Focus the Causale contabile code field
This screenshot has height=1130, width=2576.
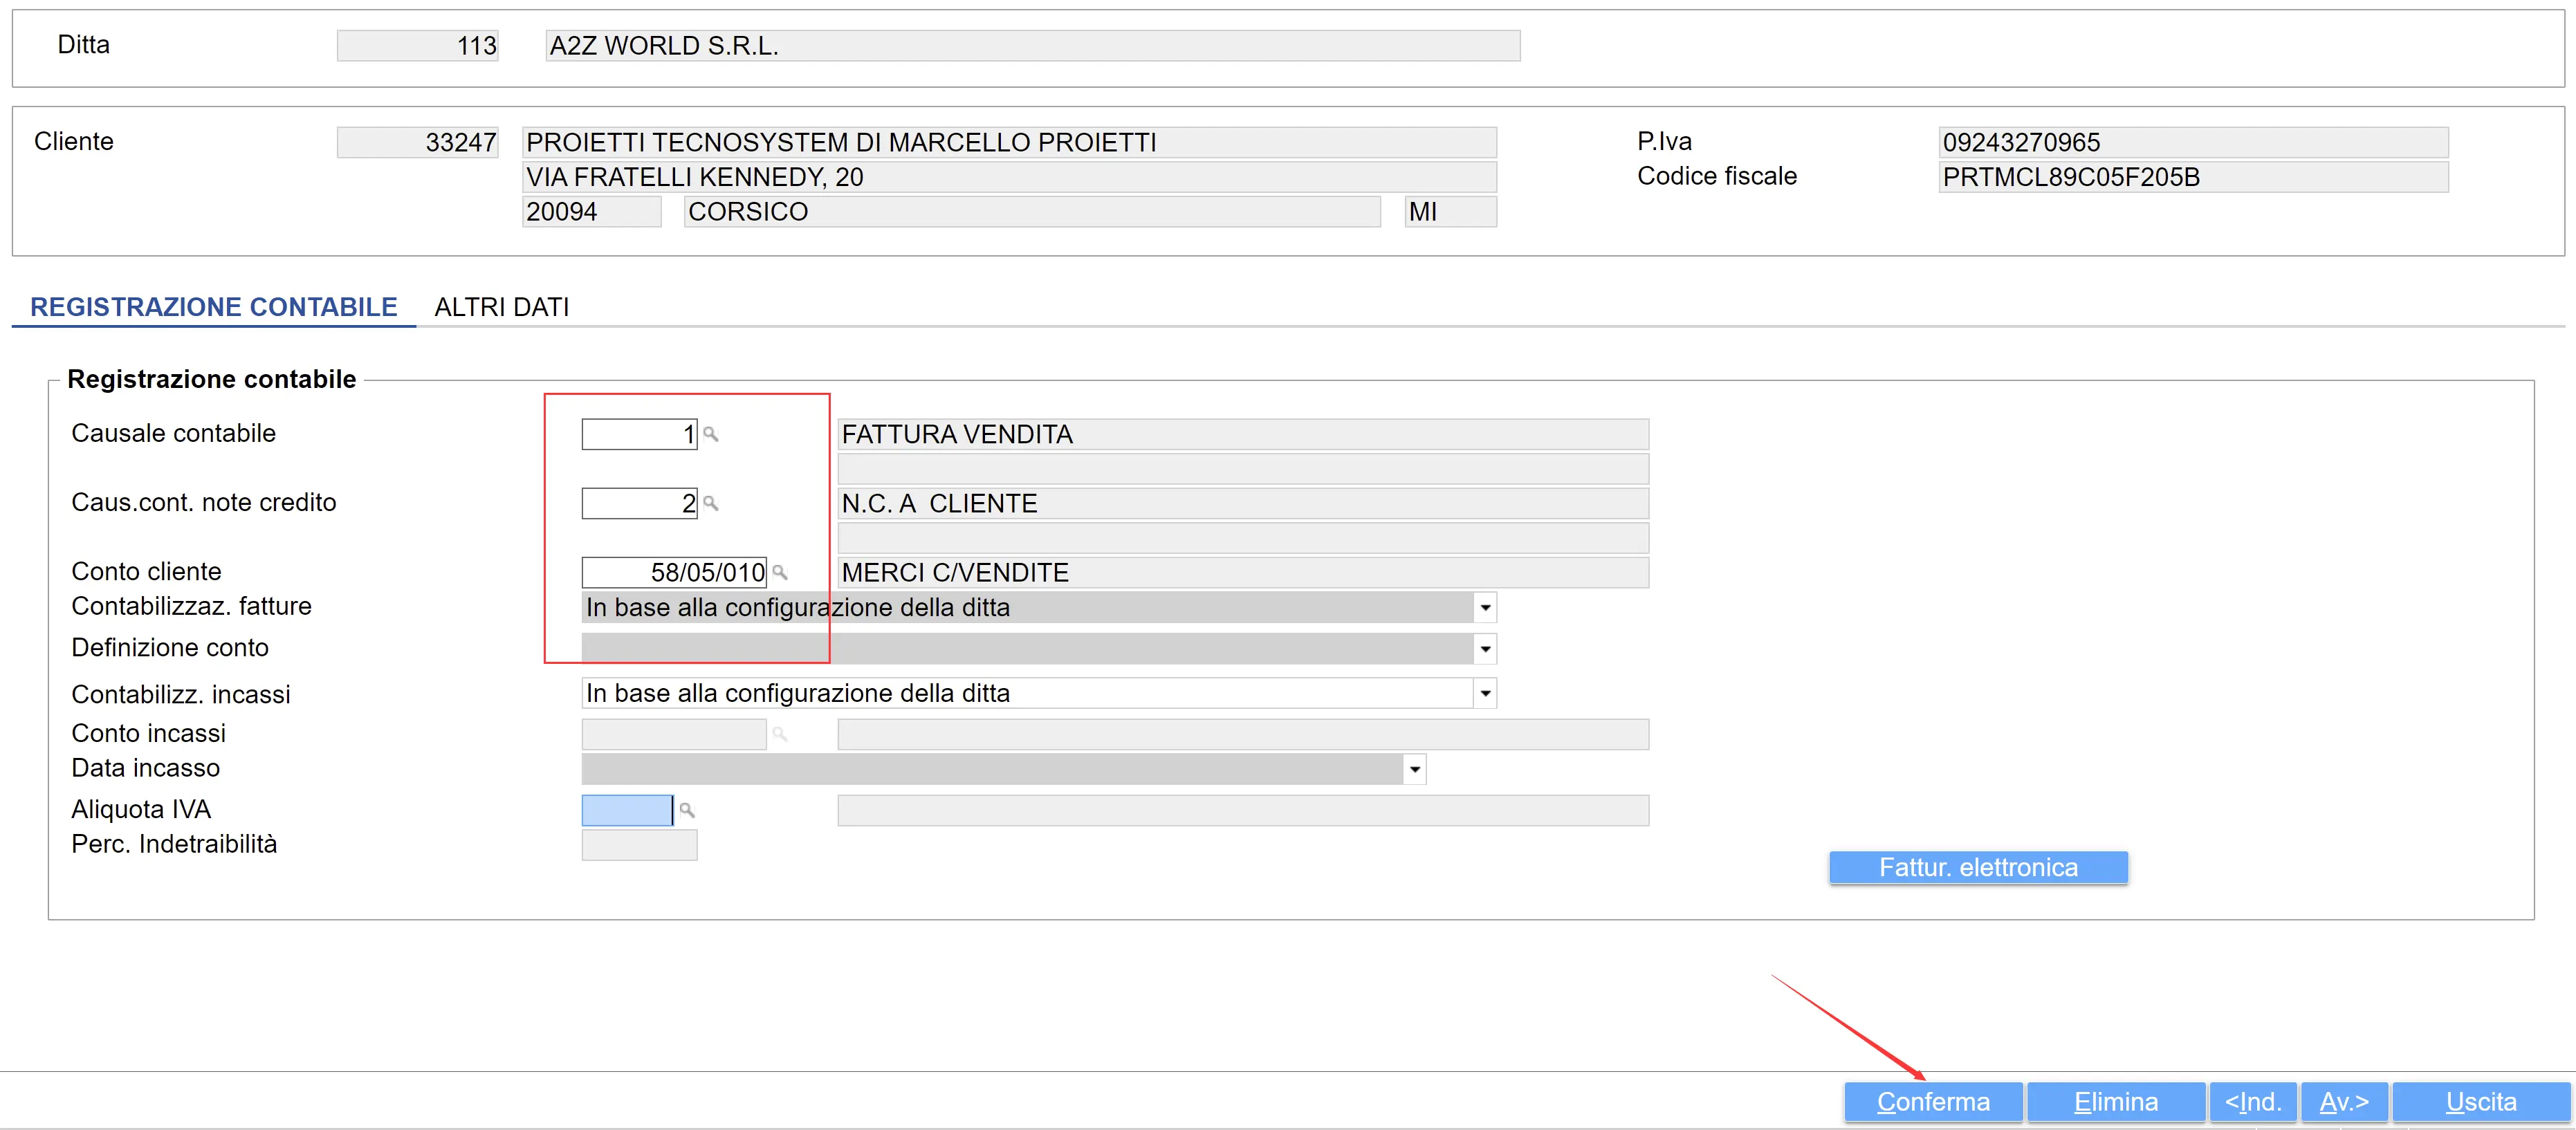pos(638,434)
